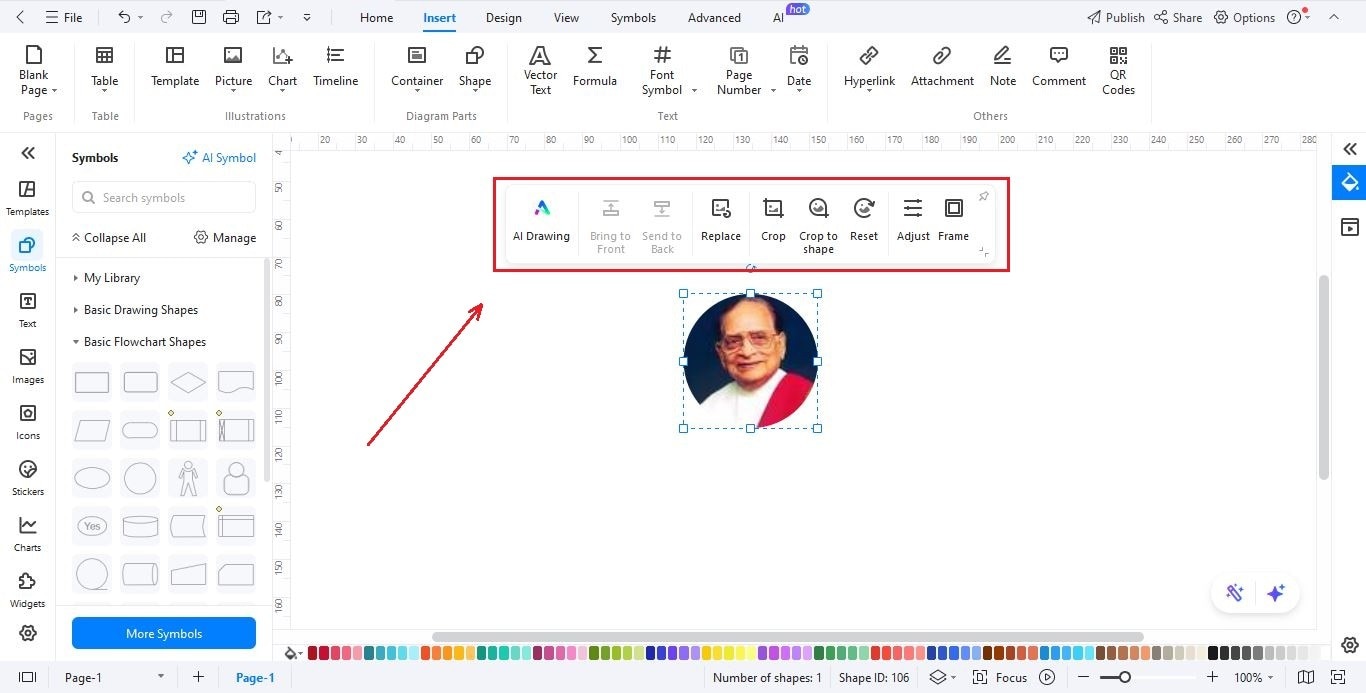Pin the floating image toolbar
1366x693 pixels.
point(983,196)
